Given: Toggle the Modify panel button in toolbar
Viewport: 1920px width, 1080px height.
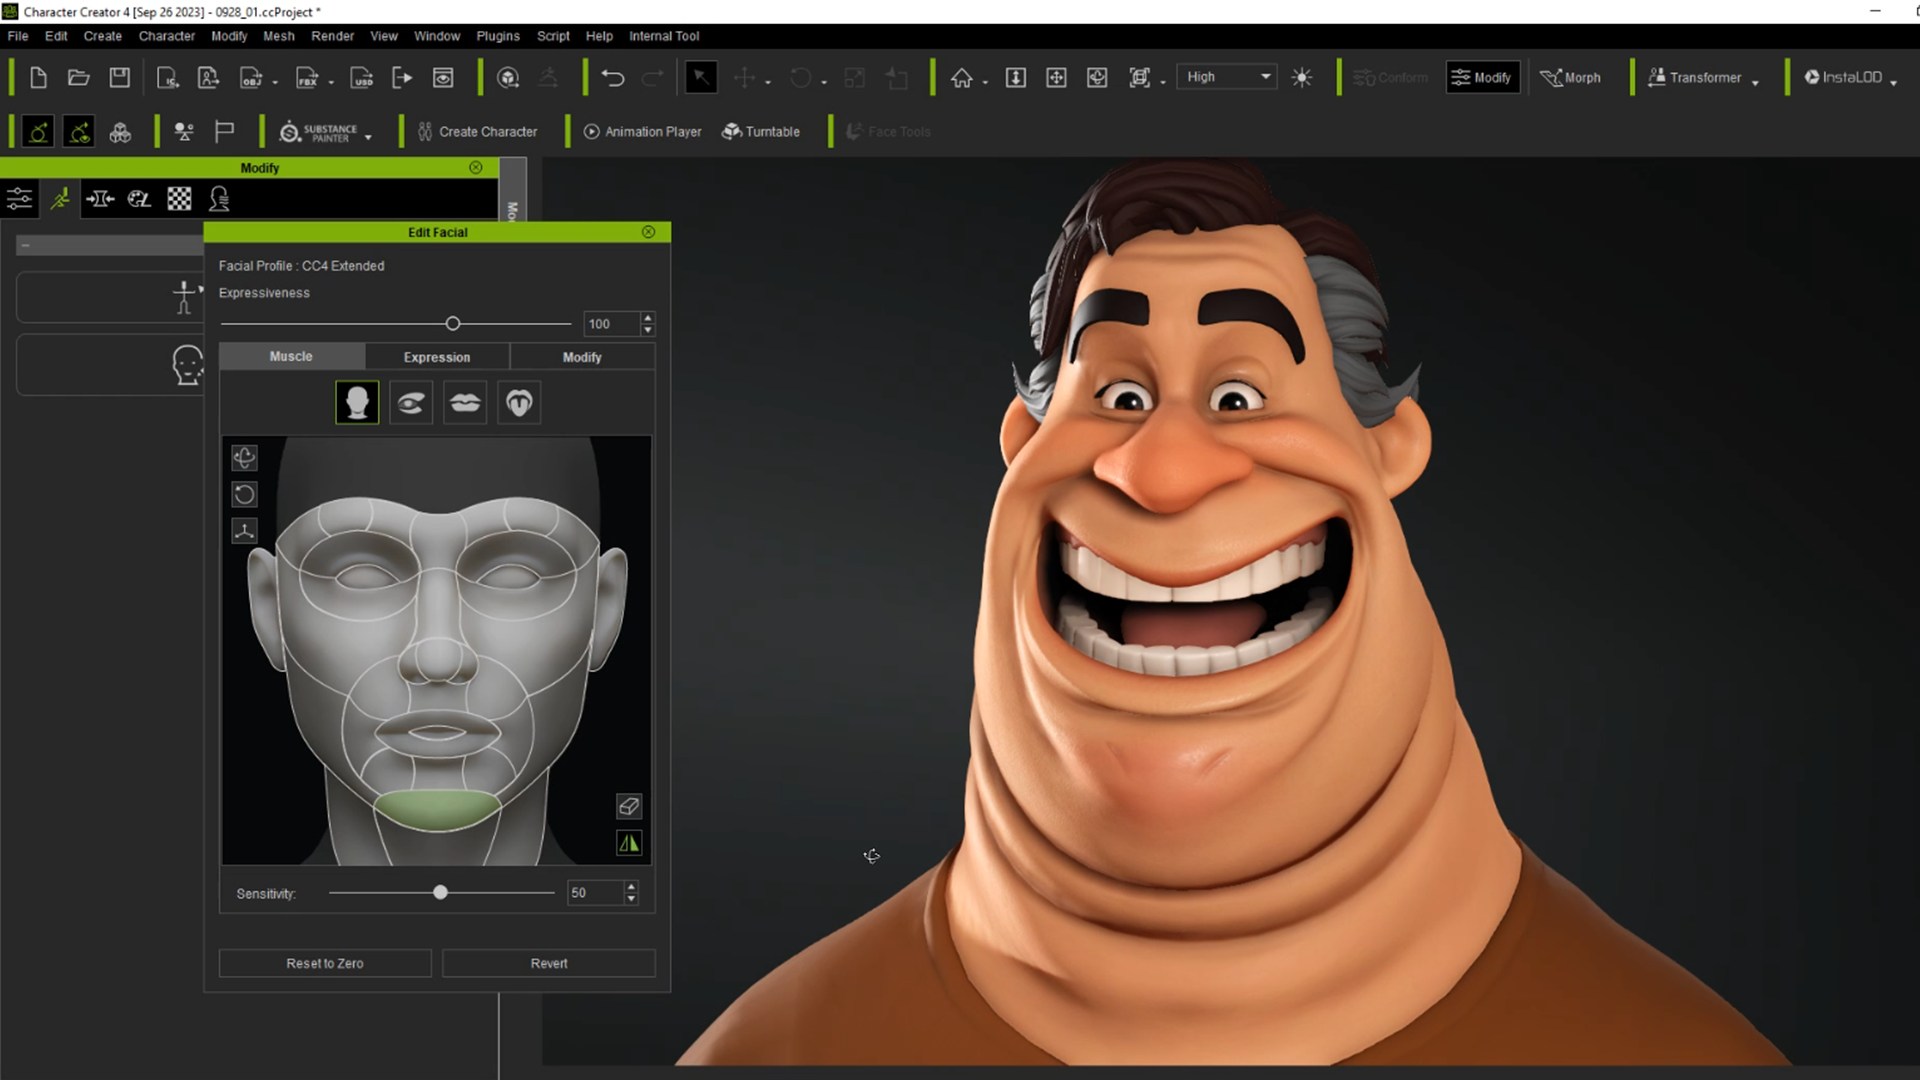Looking at the screenshot, I should tap(1482, 77).
